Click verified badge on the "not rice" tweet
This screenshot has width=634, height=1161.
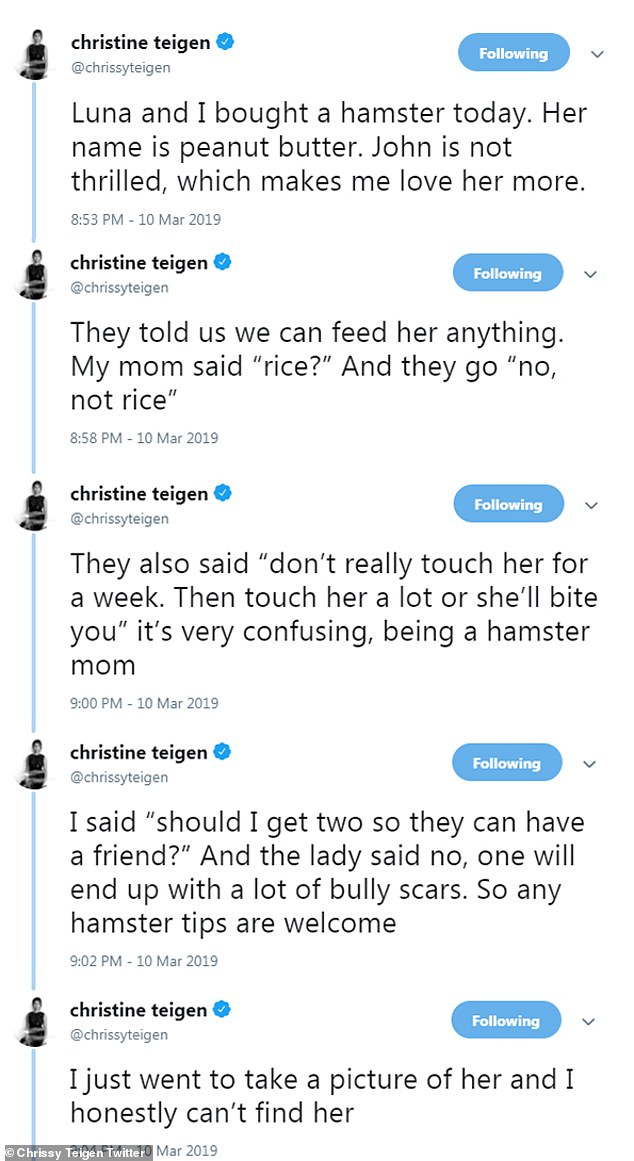(223, 262)
